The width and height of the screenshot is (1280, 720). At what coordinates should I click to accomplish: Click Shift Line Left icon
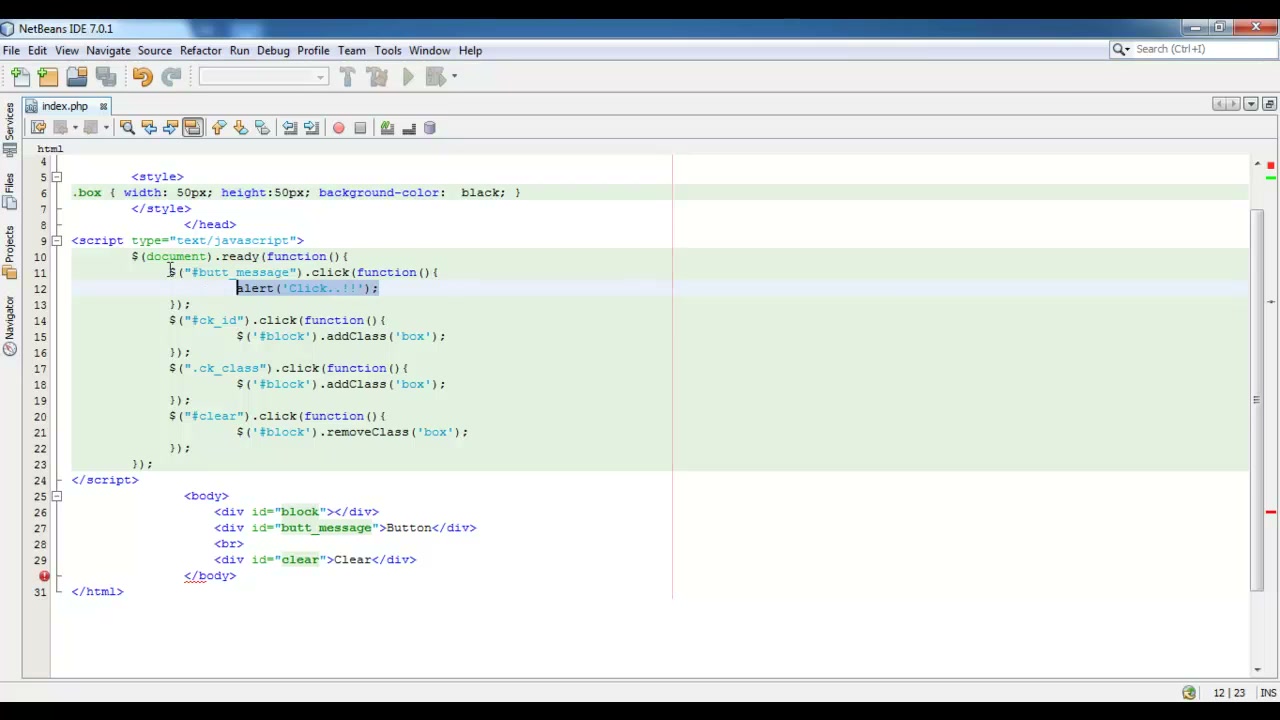click(289, 128)
